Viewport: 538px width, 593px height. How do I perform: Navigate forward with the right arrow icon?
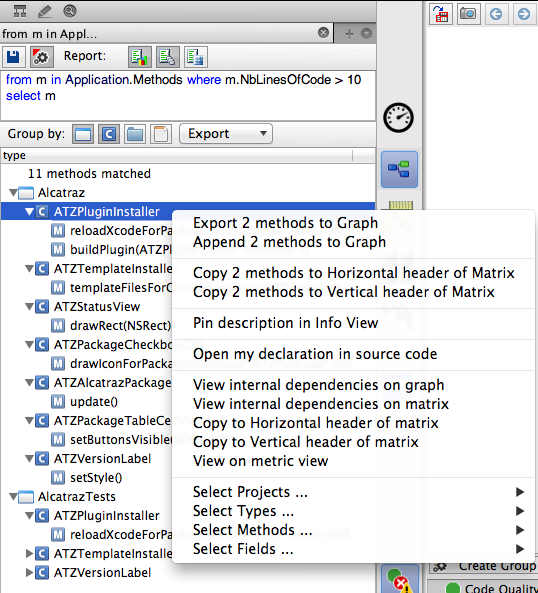tap(524, 14)
